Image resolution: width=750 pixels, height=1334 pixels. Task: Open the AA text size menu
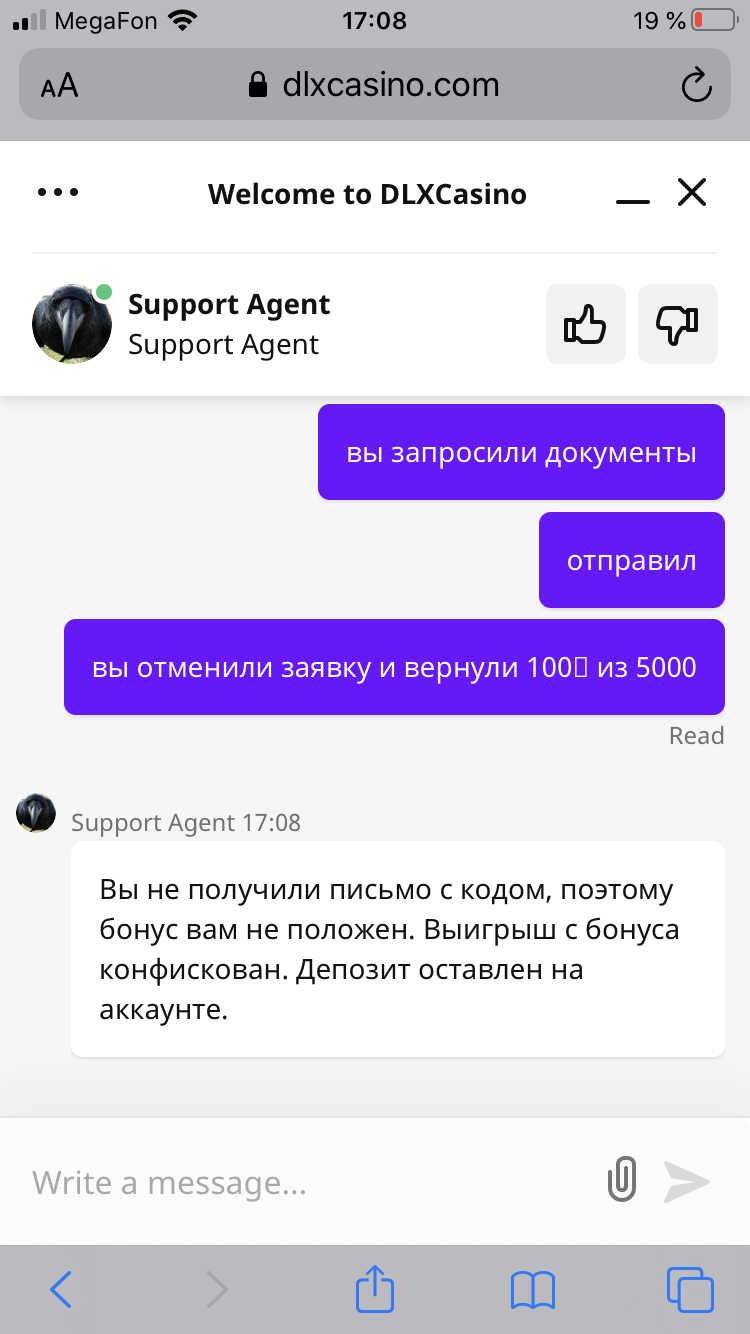pos(59,85)
